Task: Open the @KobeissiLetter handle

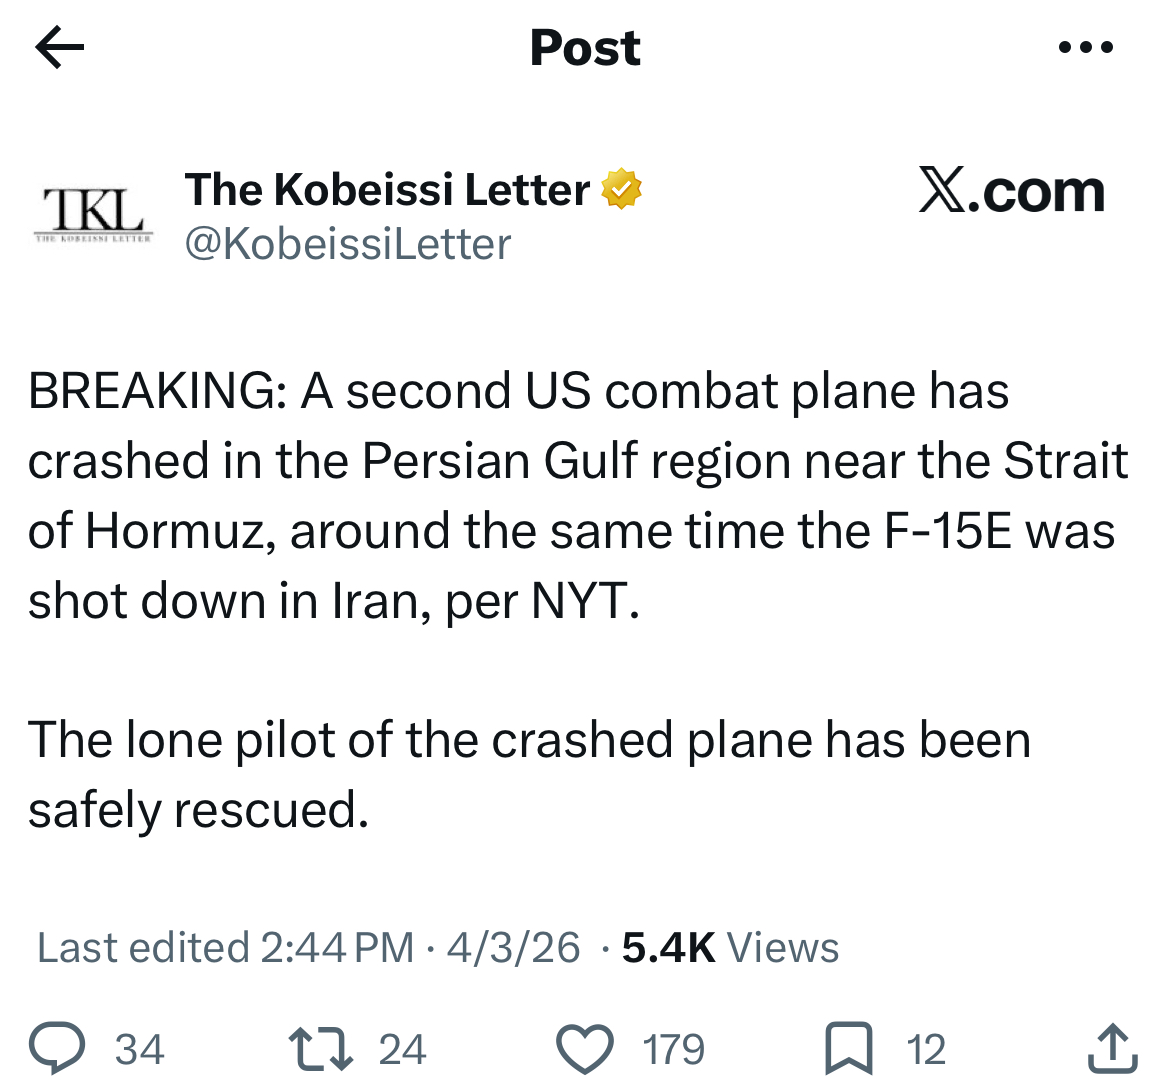Action: (348, 244)
